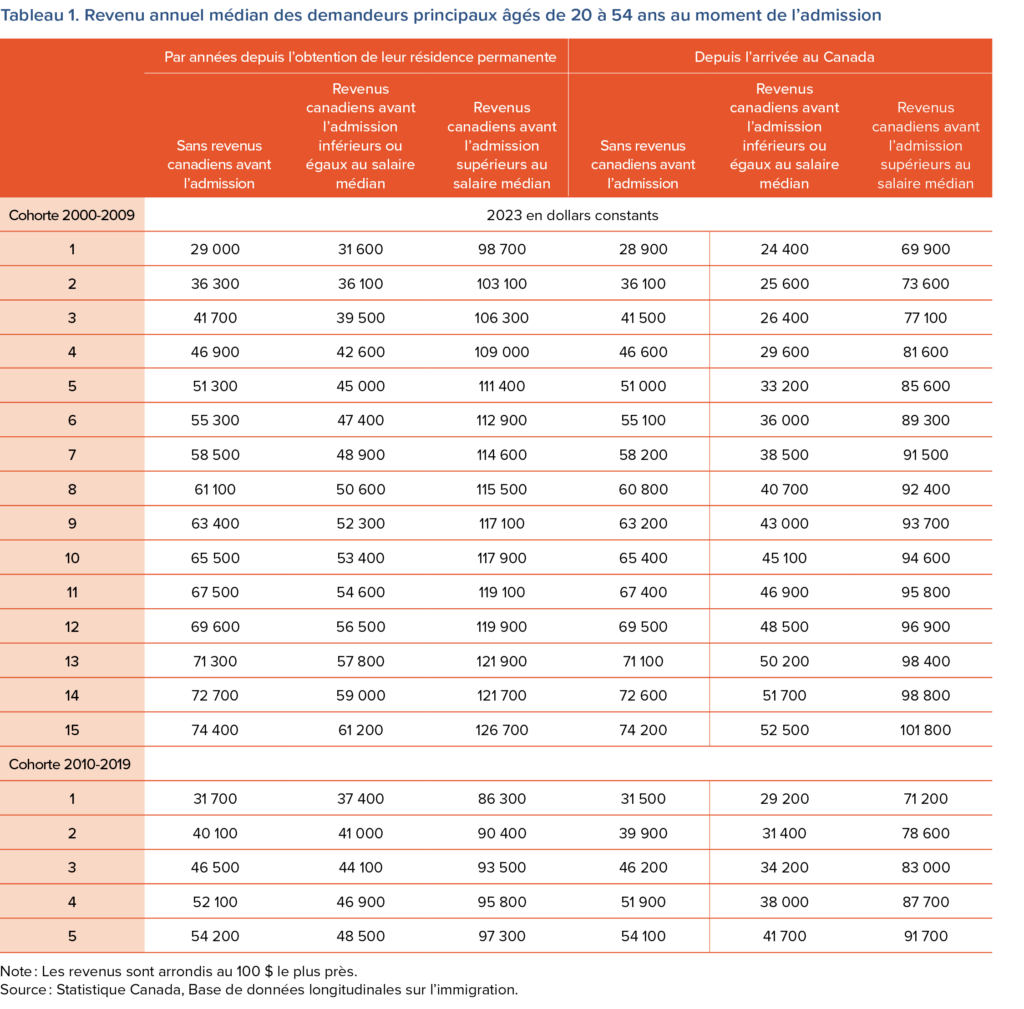Click row label 10 in the first cohort
This screenshot has height=1009, width=1024.
pyautogui.click(x=72, y=558)
